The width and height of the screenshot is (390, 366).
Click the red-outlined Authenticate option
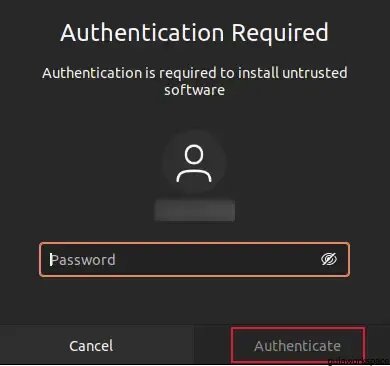point(298,345)
